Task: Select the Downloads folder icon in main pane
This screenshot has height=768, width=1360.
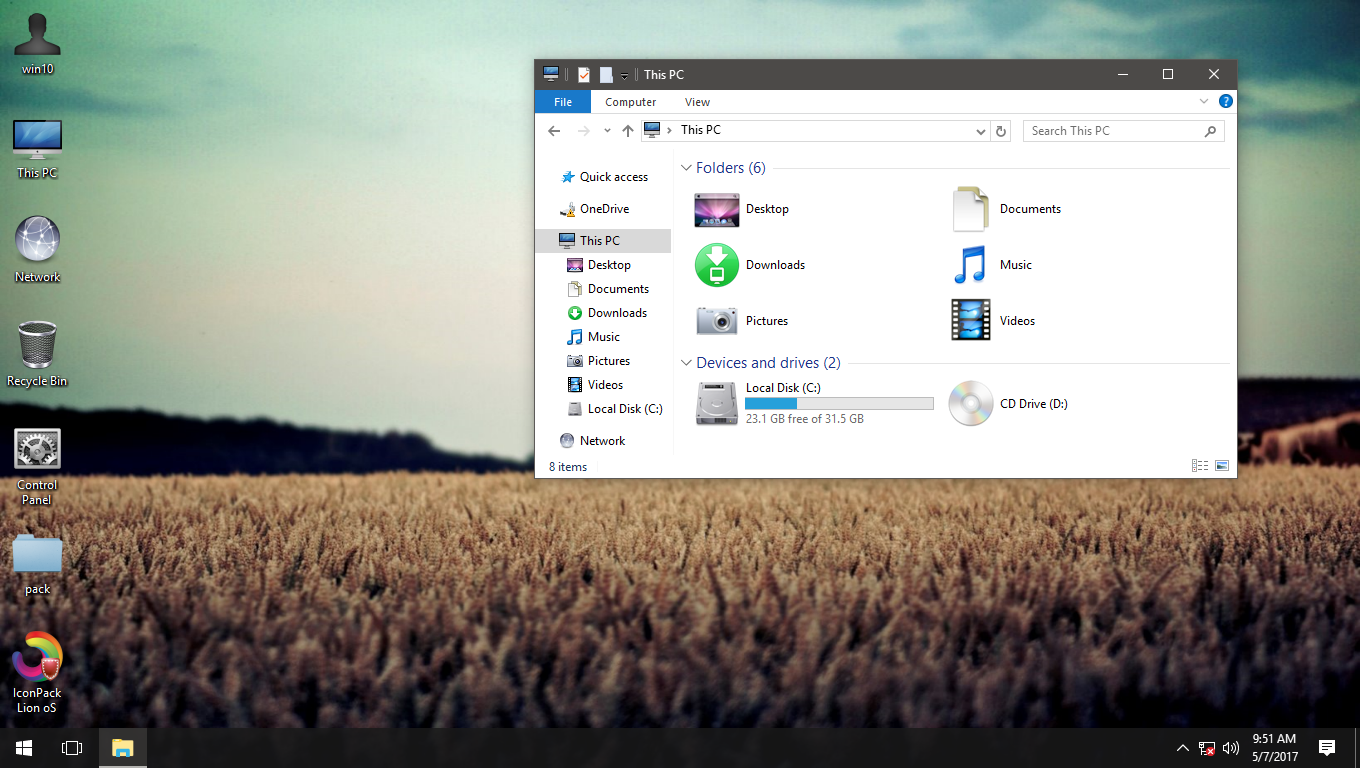Action: pyautogui.click(x=716, y=265)
